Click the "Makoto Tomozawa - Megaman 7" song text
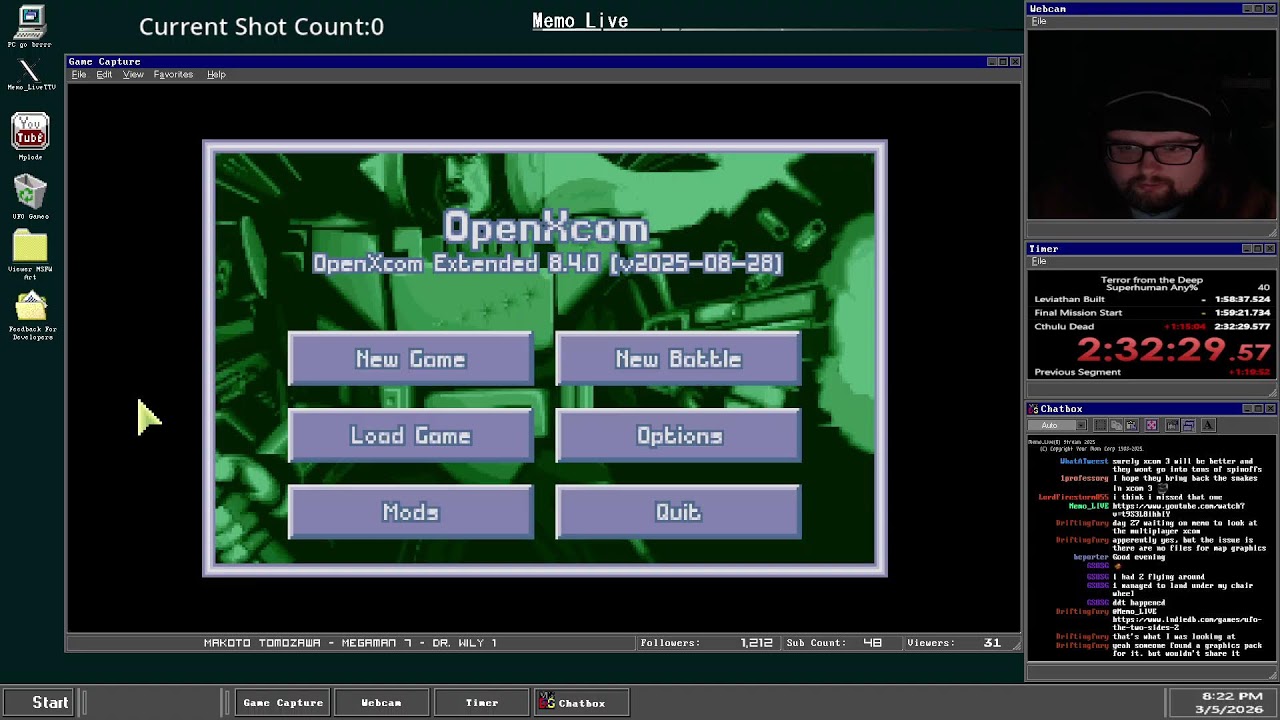Viewport: 1280px width, 720px height. click(350, 643)
